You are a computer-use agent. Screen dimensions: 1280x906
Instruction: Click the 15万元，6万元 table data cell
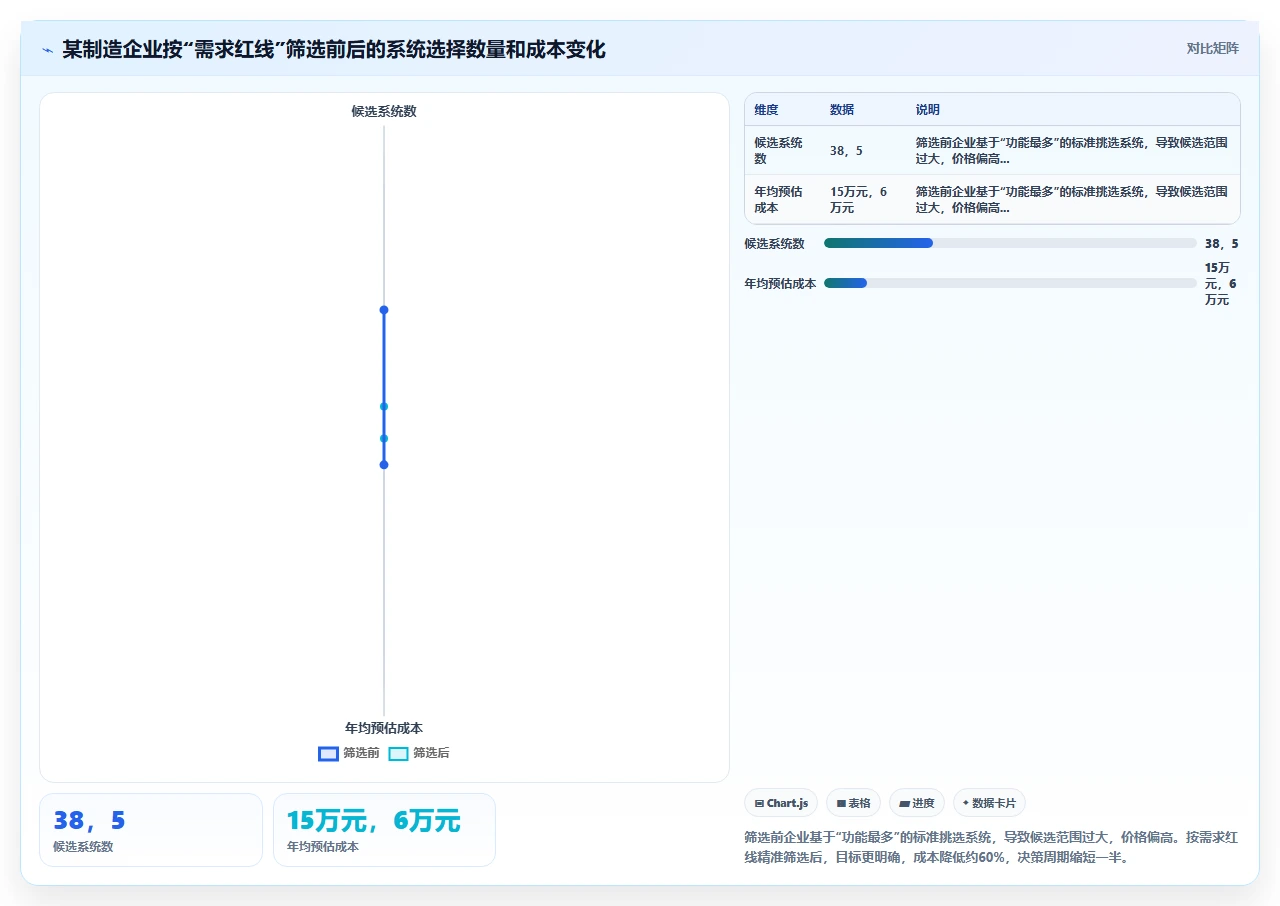[864, 199]
